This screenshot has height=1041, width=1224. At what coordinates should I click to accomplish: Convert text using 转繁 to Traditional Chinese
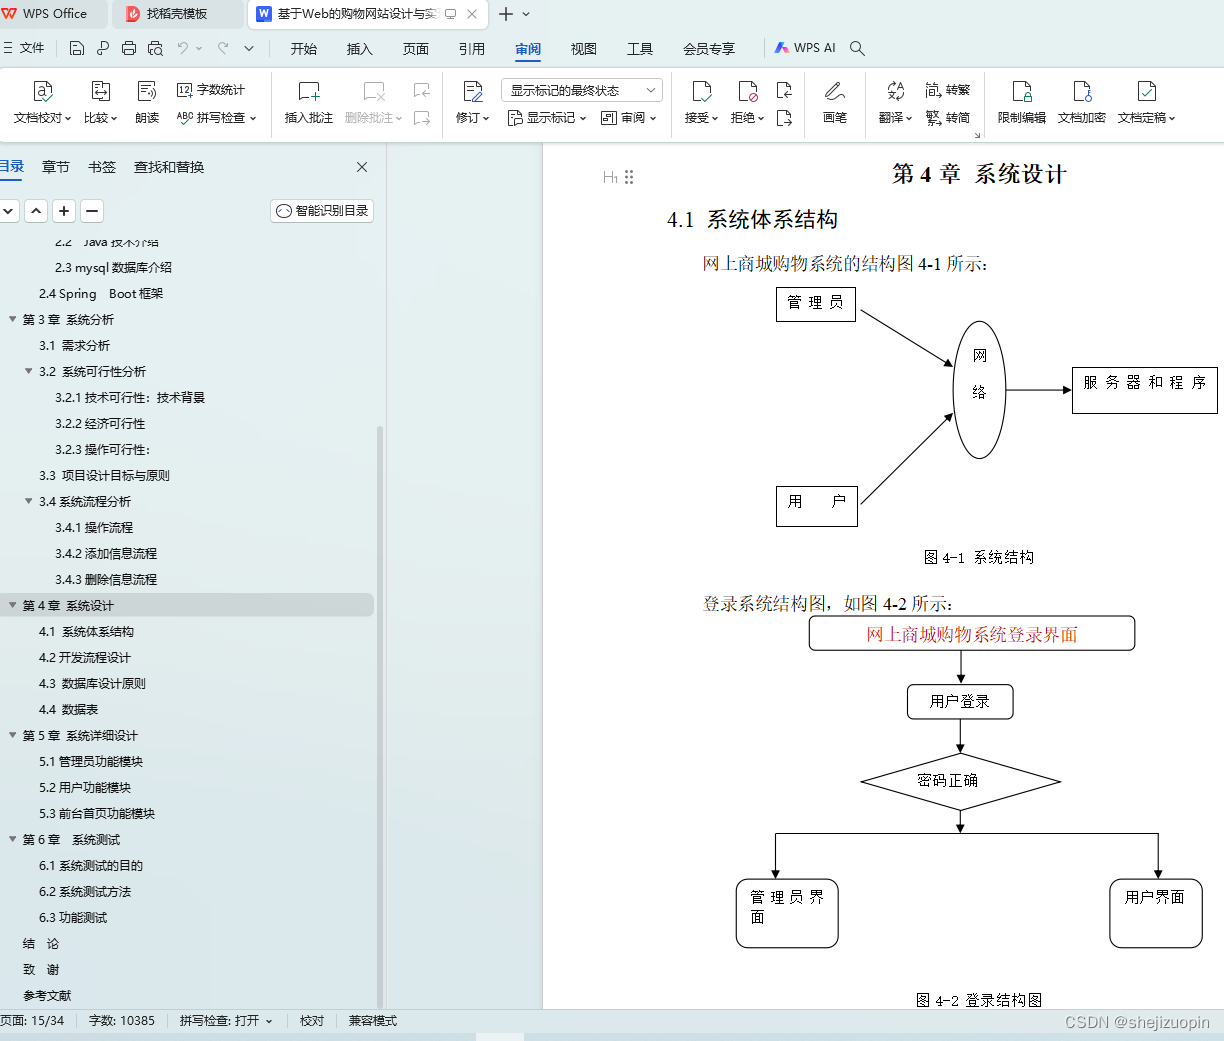[947, 89]
